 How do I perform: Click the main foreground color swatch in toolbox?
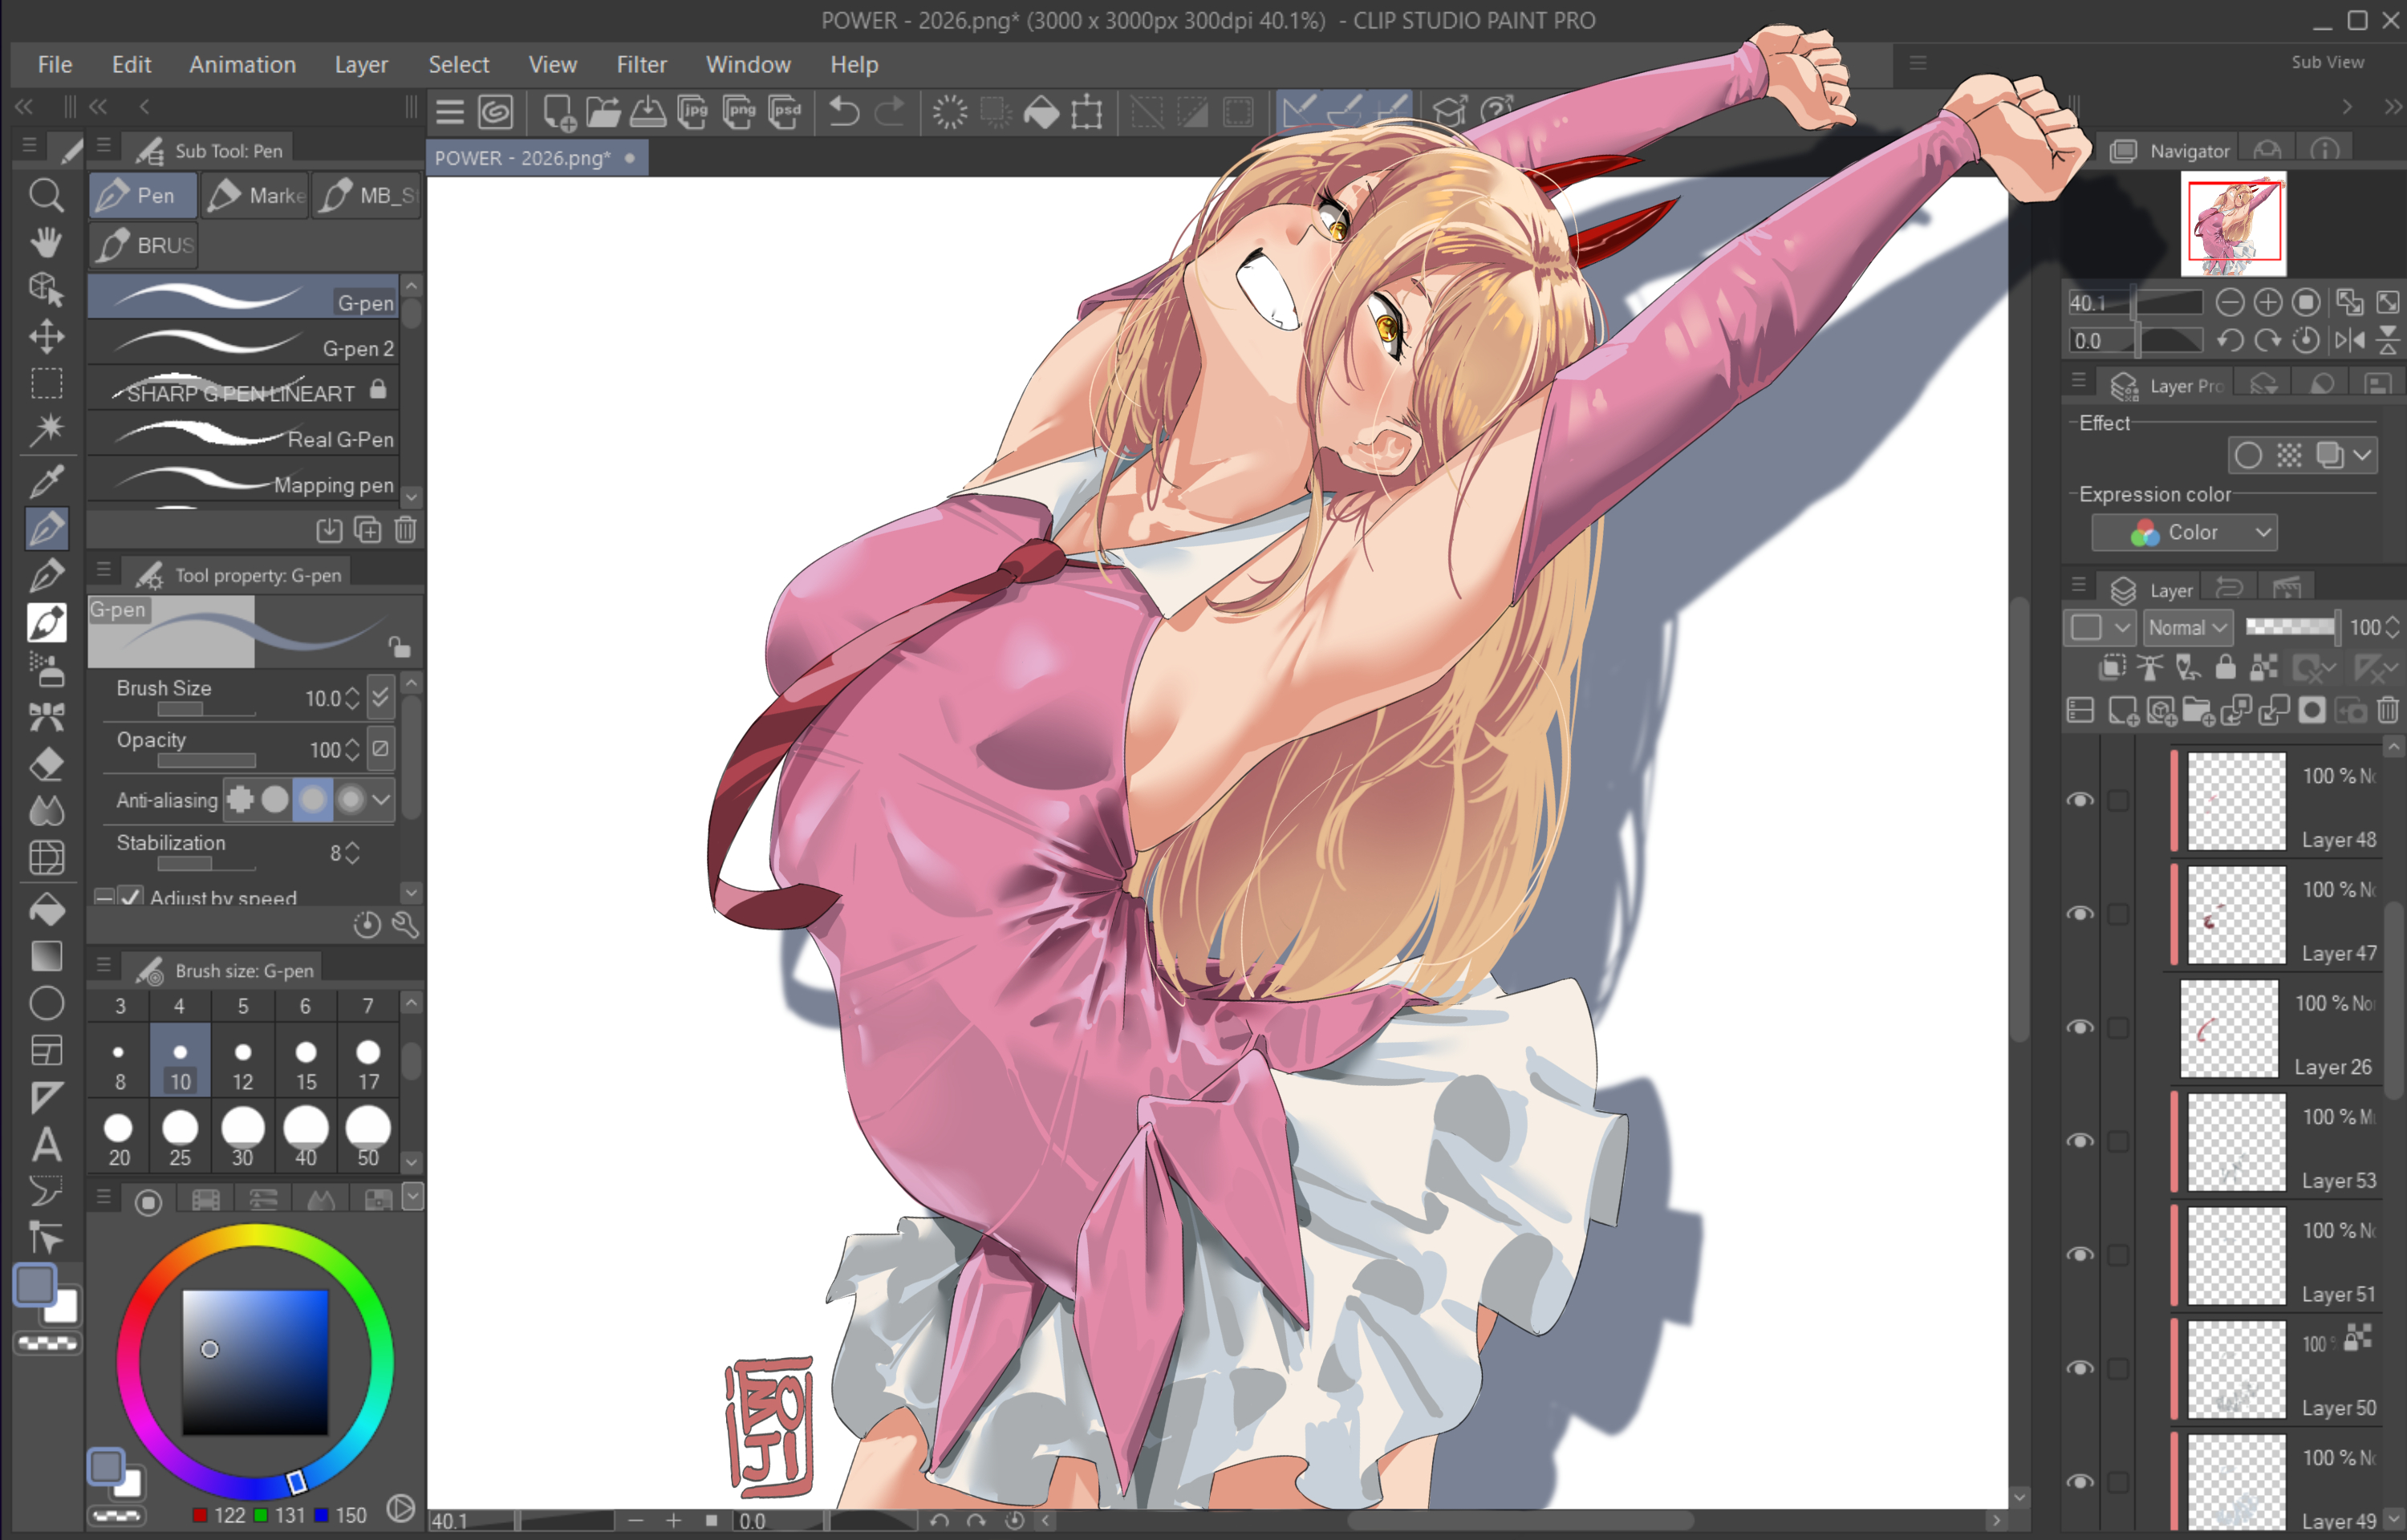pos(35,1285)
